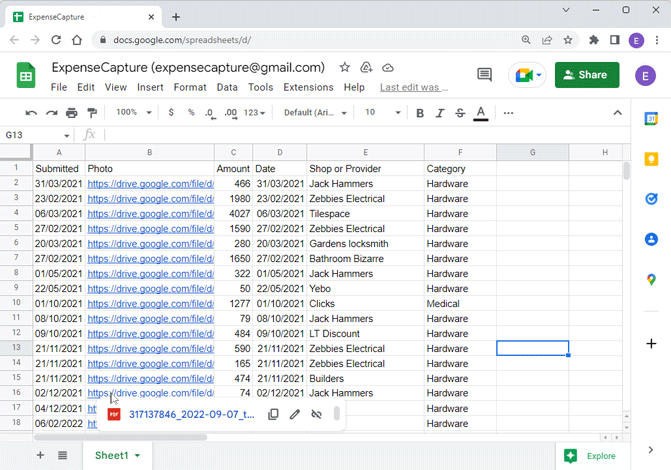Screen dimensions: 671x470
Task: Click the Undo icon in toolbar
Action: click(x=31, y=113)
